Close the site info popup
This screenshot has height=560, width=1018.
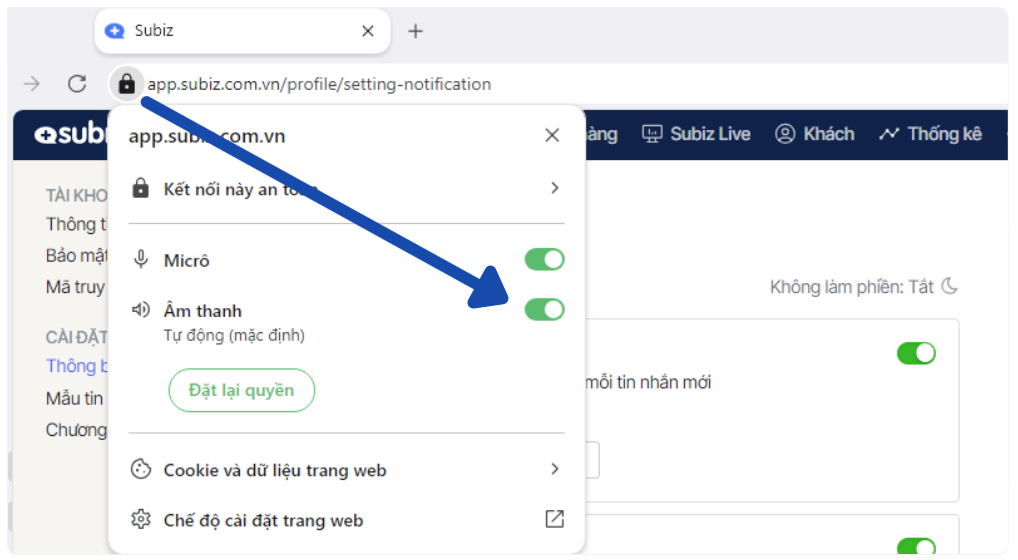coord(552,135)
